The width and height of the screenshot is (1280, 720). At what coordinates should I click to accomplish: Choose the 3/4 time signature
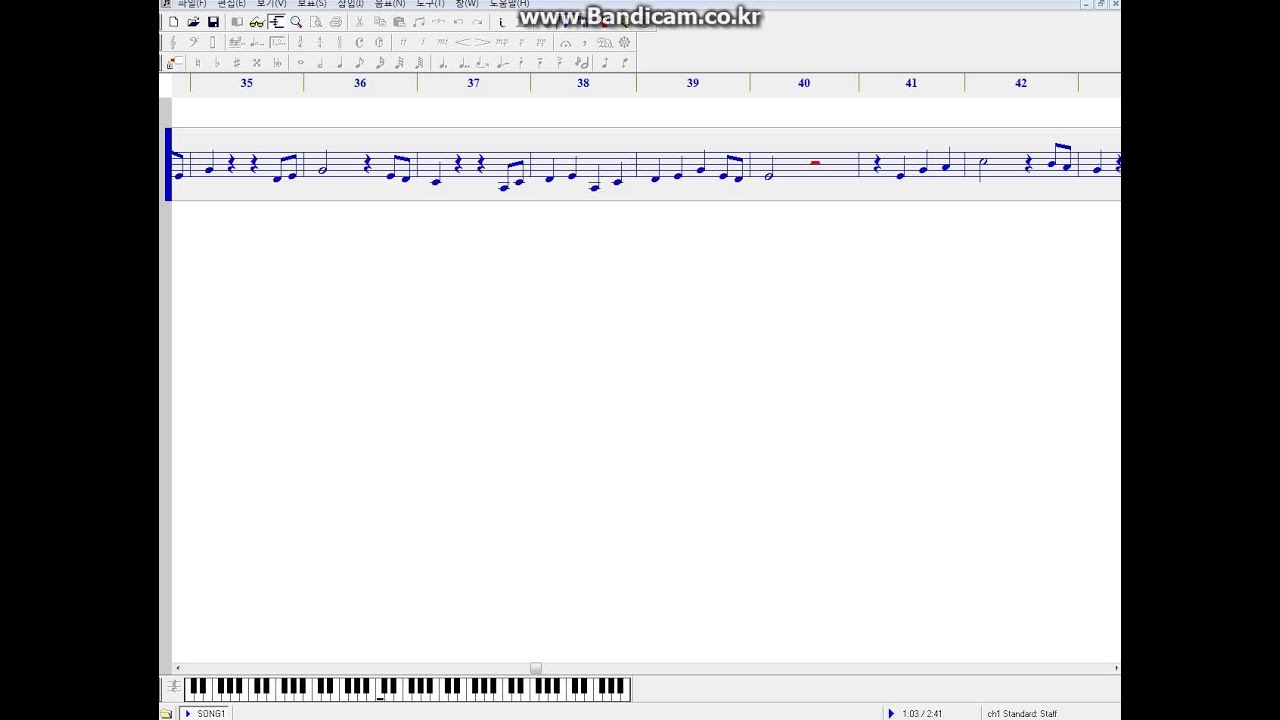coord(300,42)
